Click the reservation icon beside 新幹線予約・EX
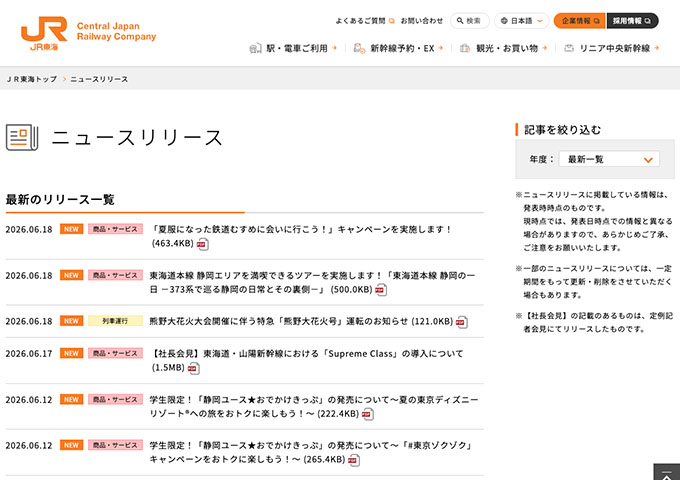 coord(359,49)
